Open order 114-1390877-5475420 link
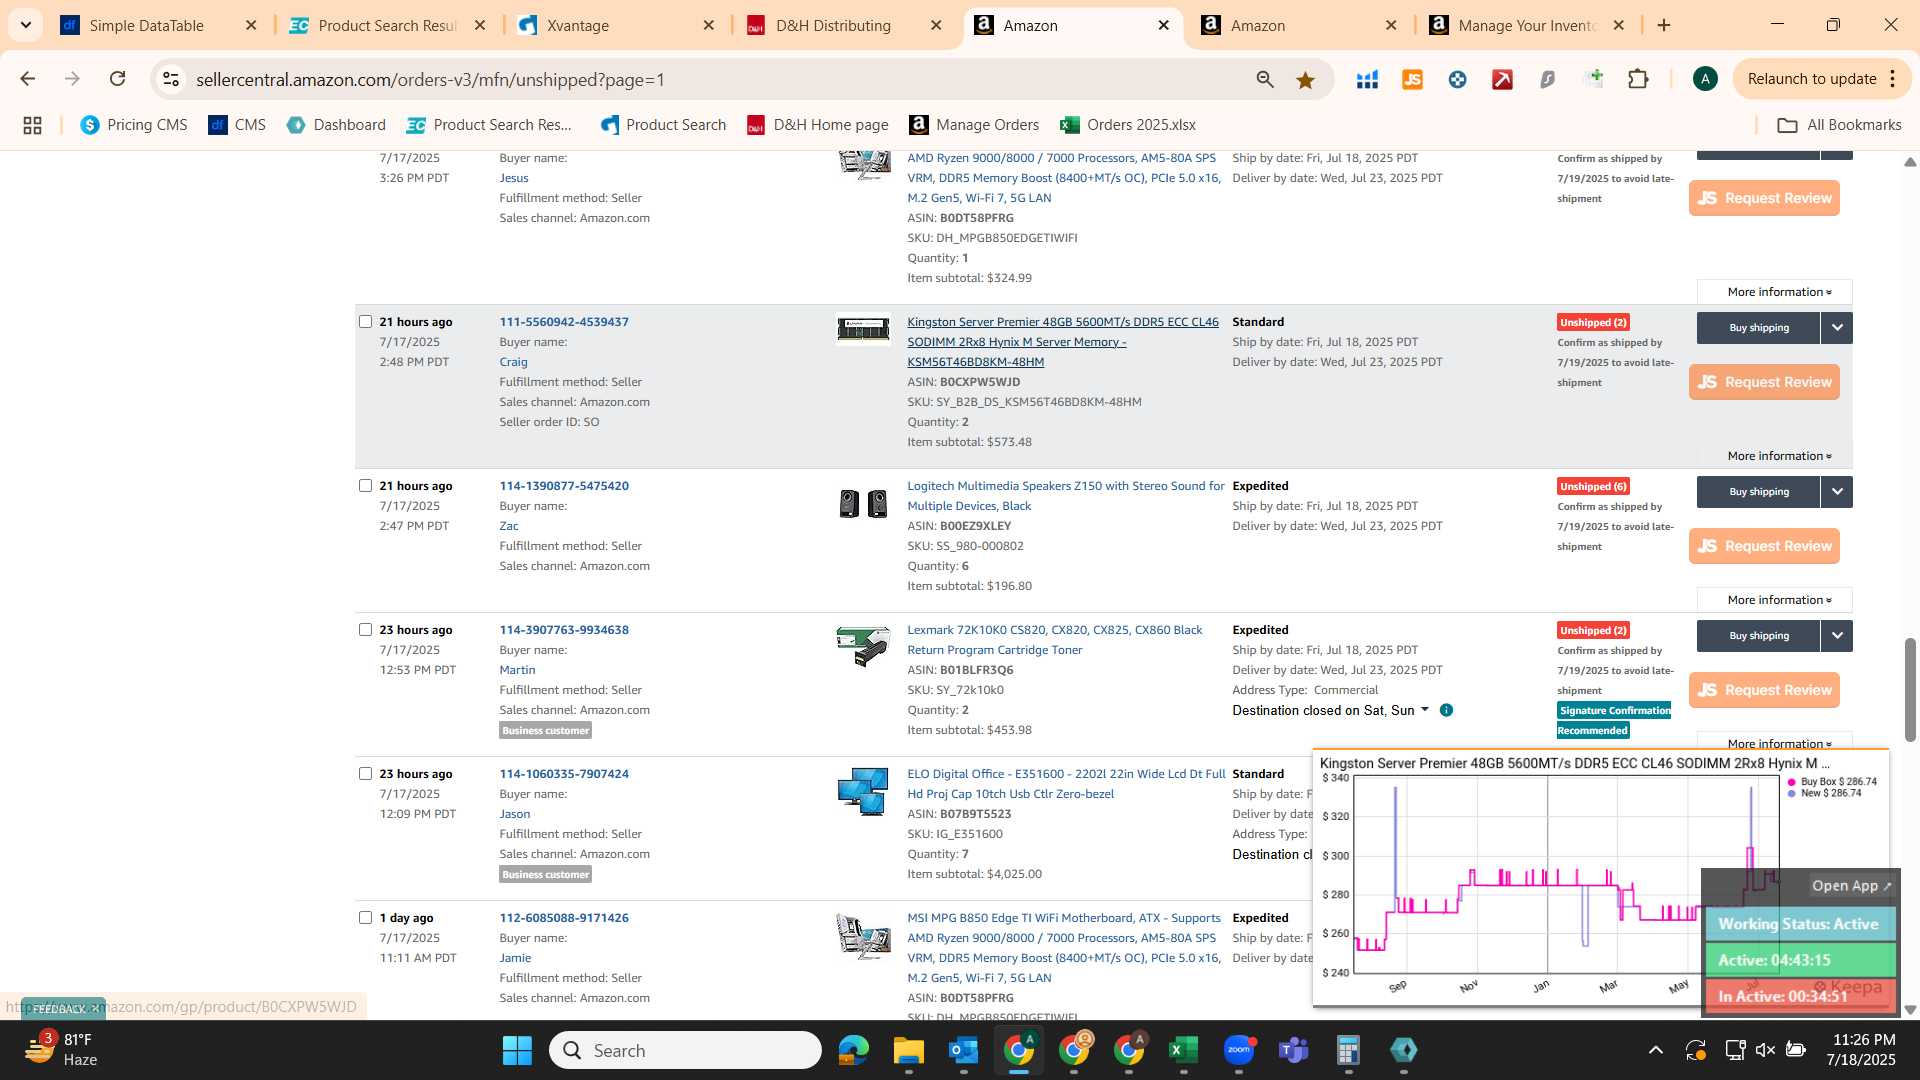 coord(564,486)
